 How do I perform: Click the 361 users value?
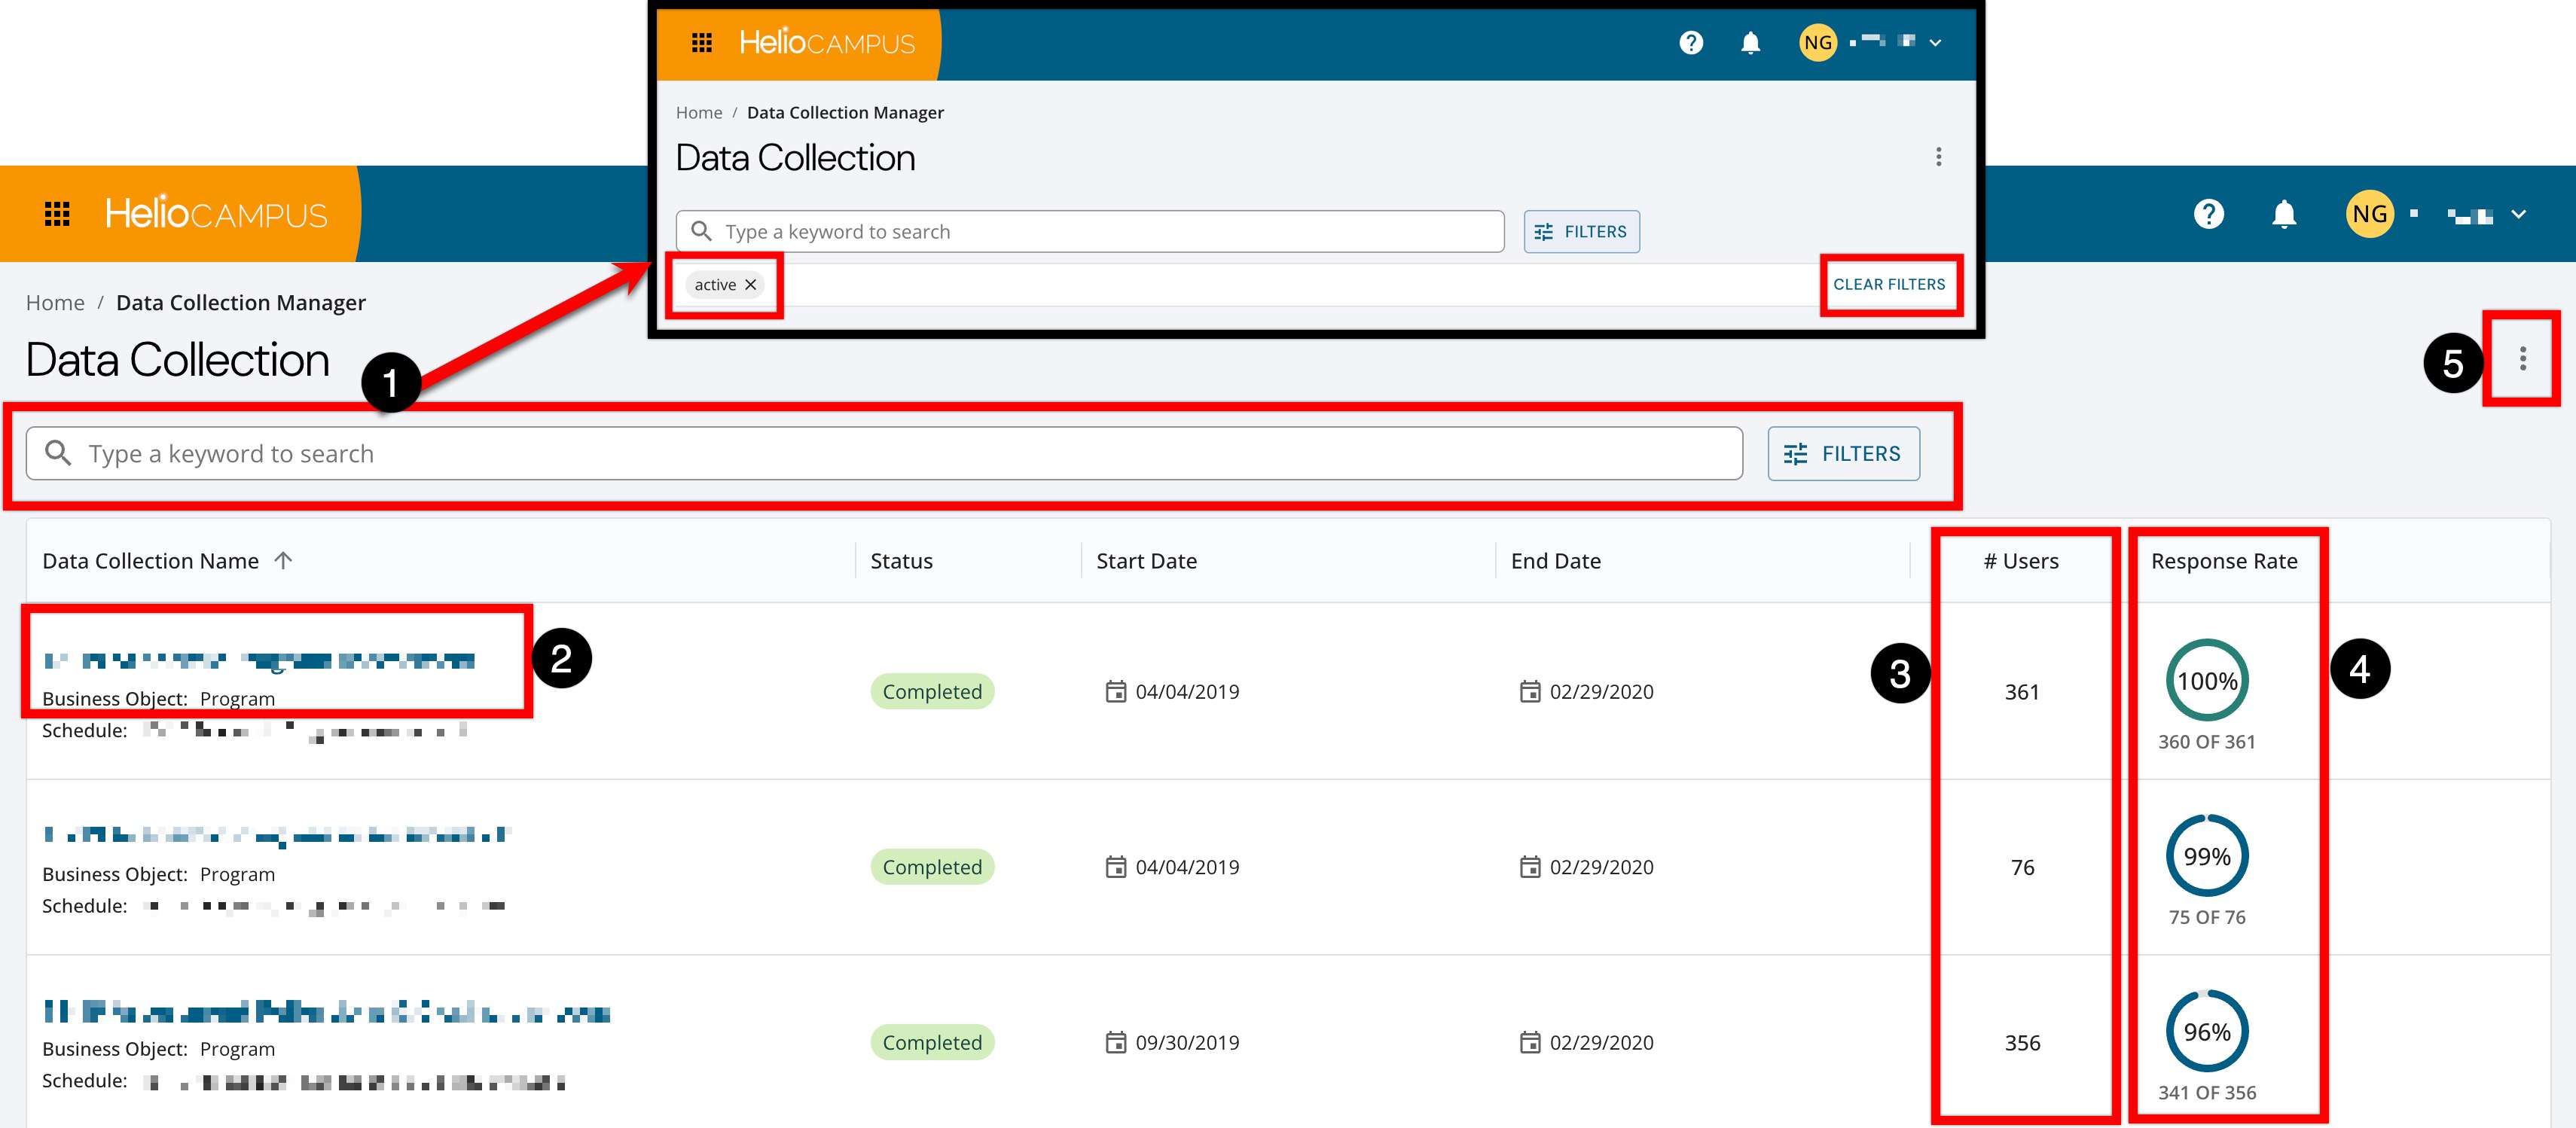[2022, 691]
